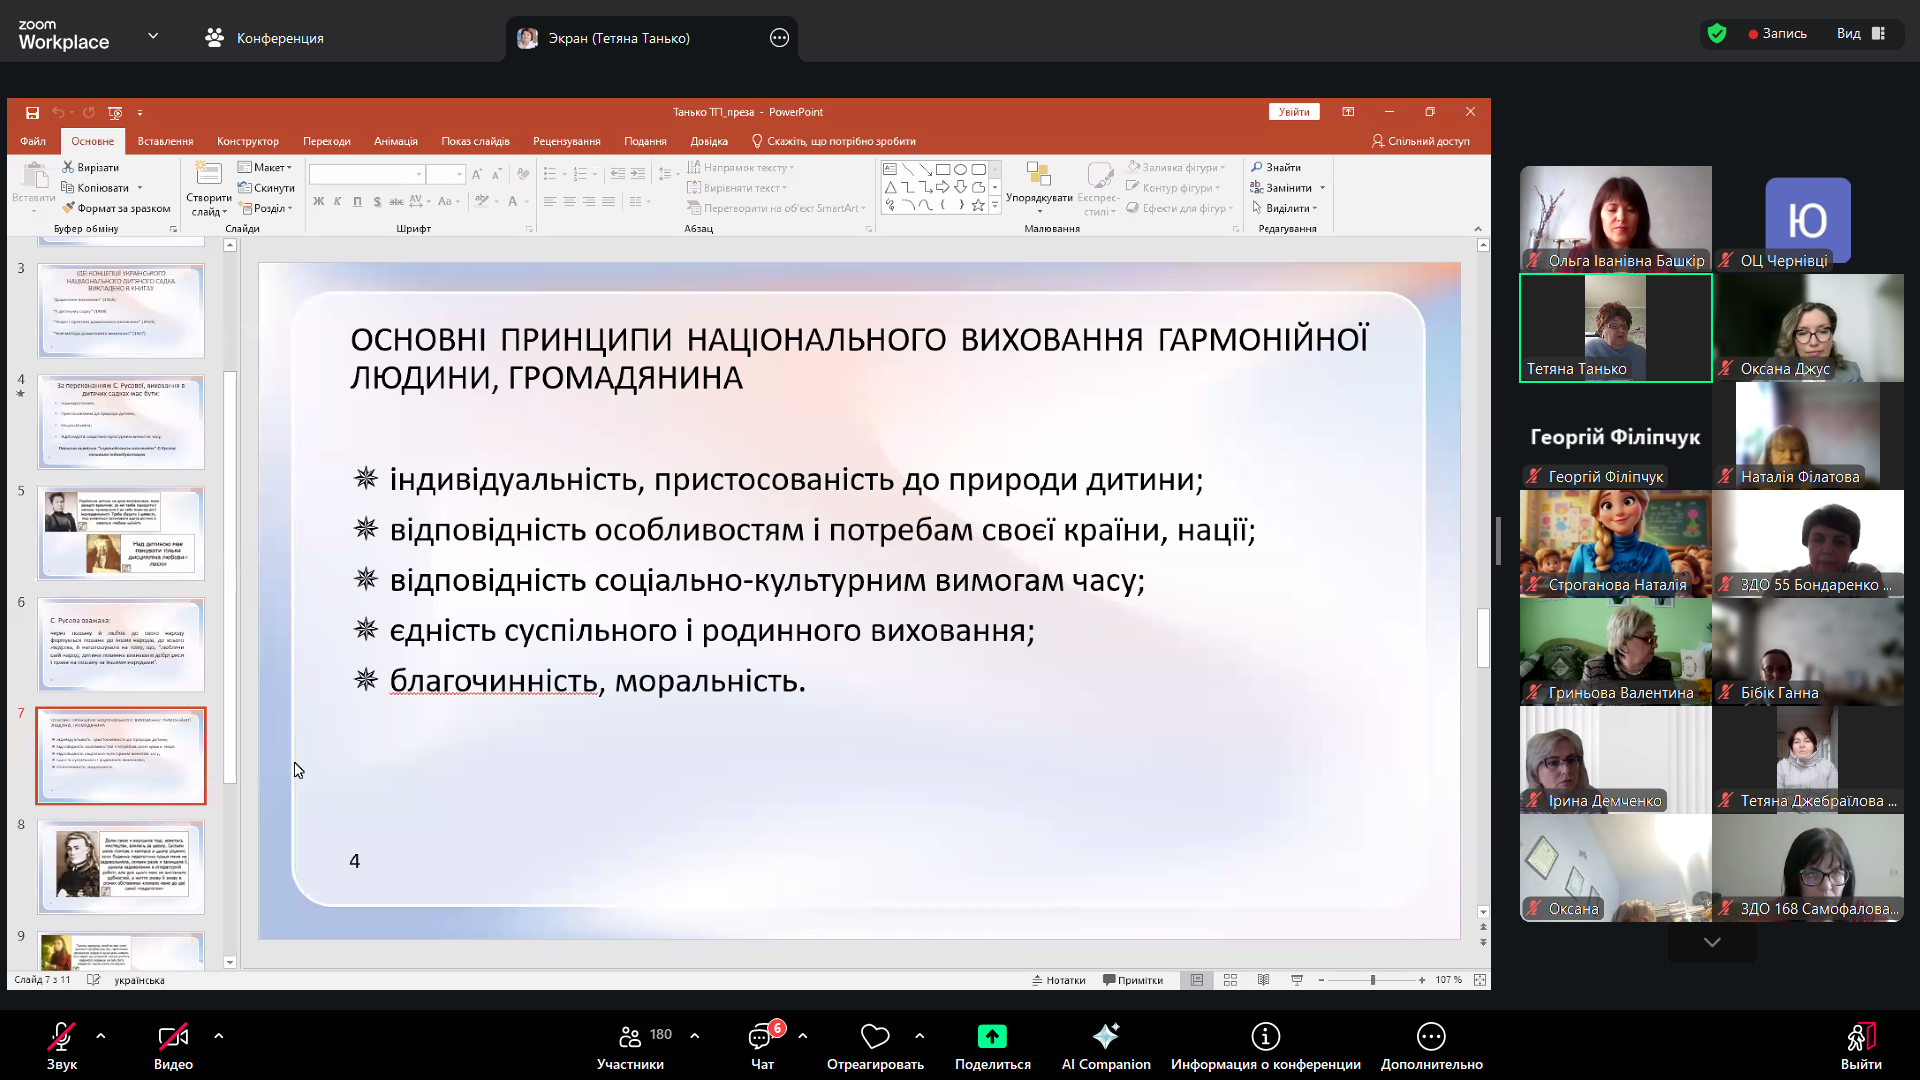Click the Спільний доступ share button
1920x1080 pixels.
[x=1421, y=141]
